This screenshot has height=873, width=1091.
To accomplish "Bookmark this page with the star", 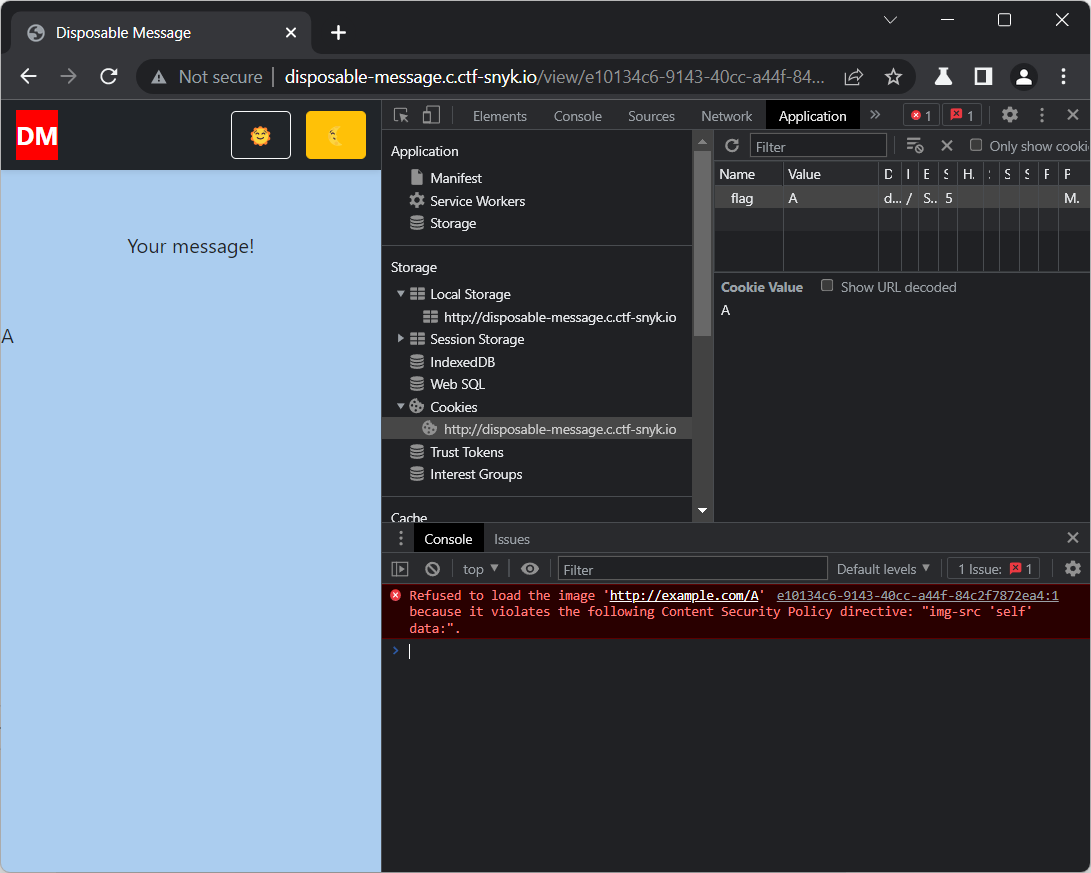I will click(x=893, y=77).
